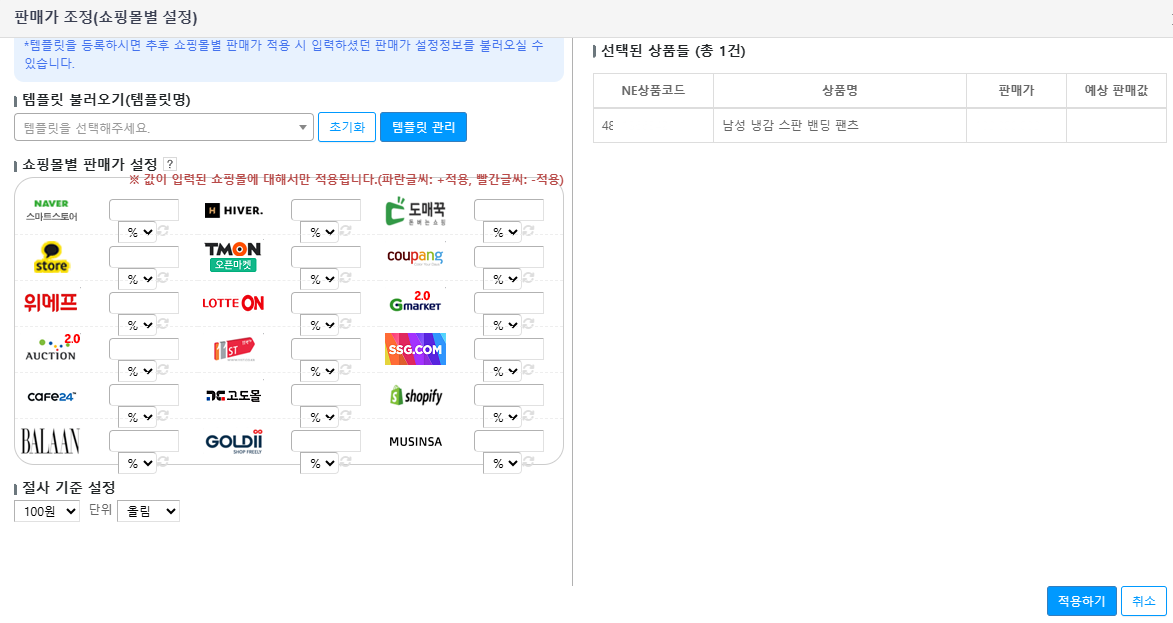
Task: Click the 적용하기 apply button
Action: click(x=1082, y=601)
